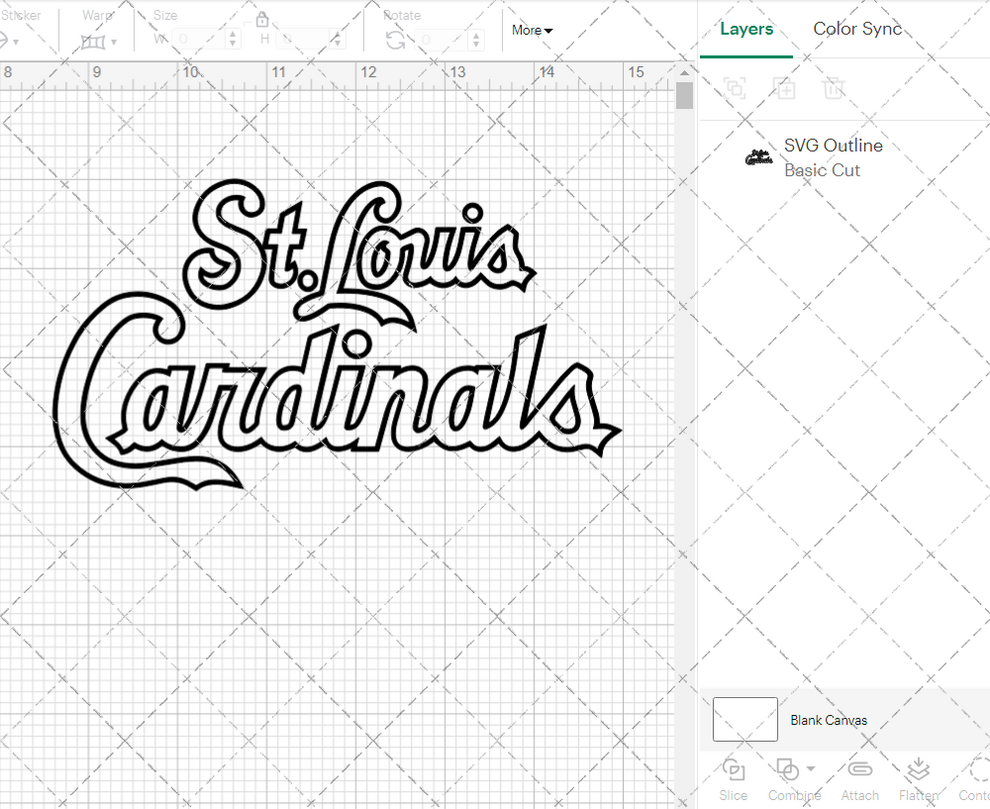990x809 pixels.
Task: Apply the Flatten tool
Action: [917, 778]
